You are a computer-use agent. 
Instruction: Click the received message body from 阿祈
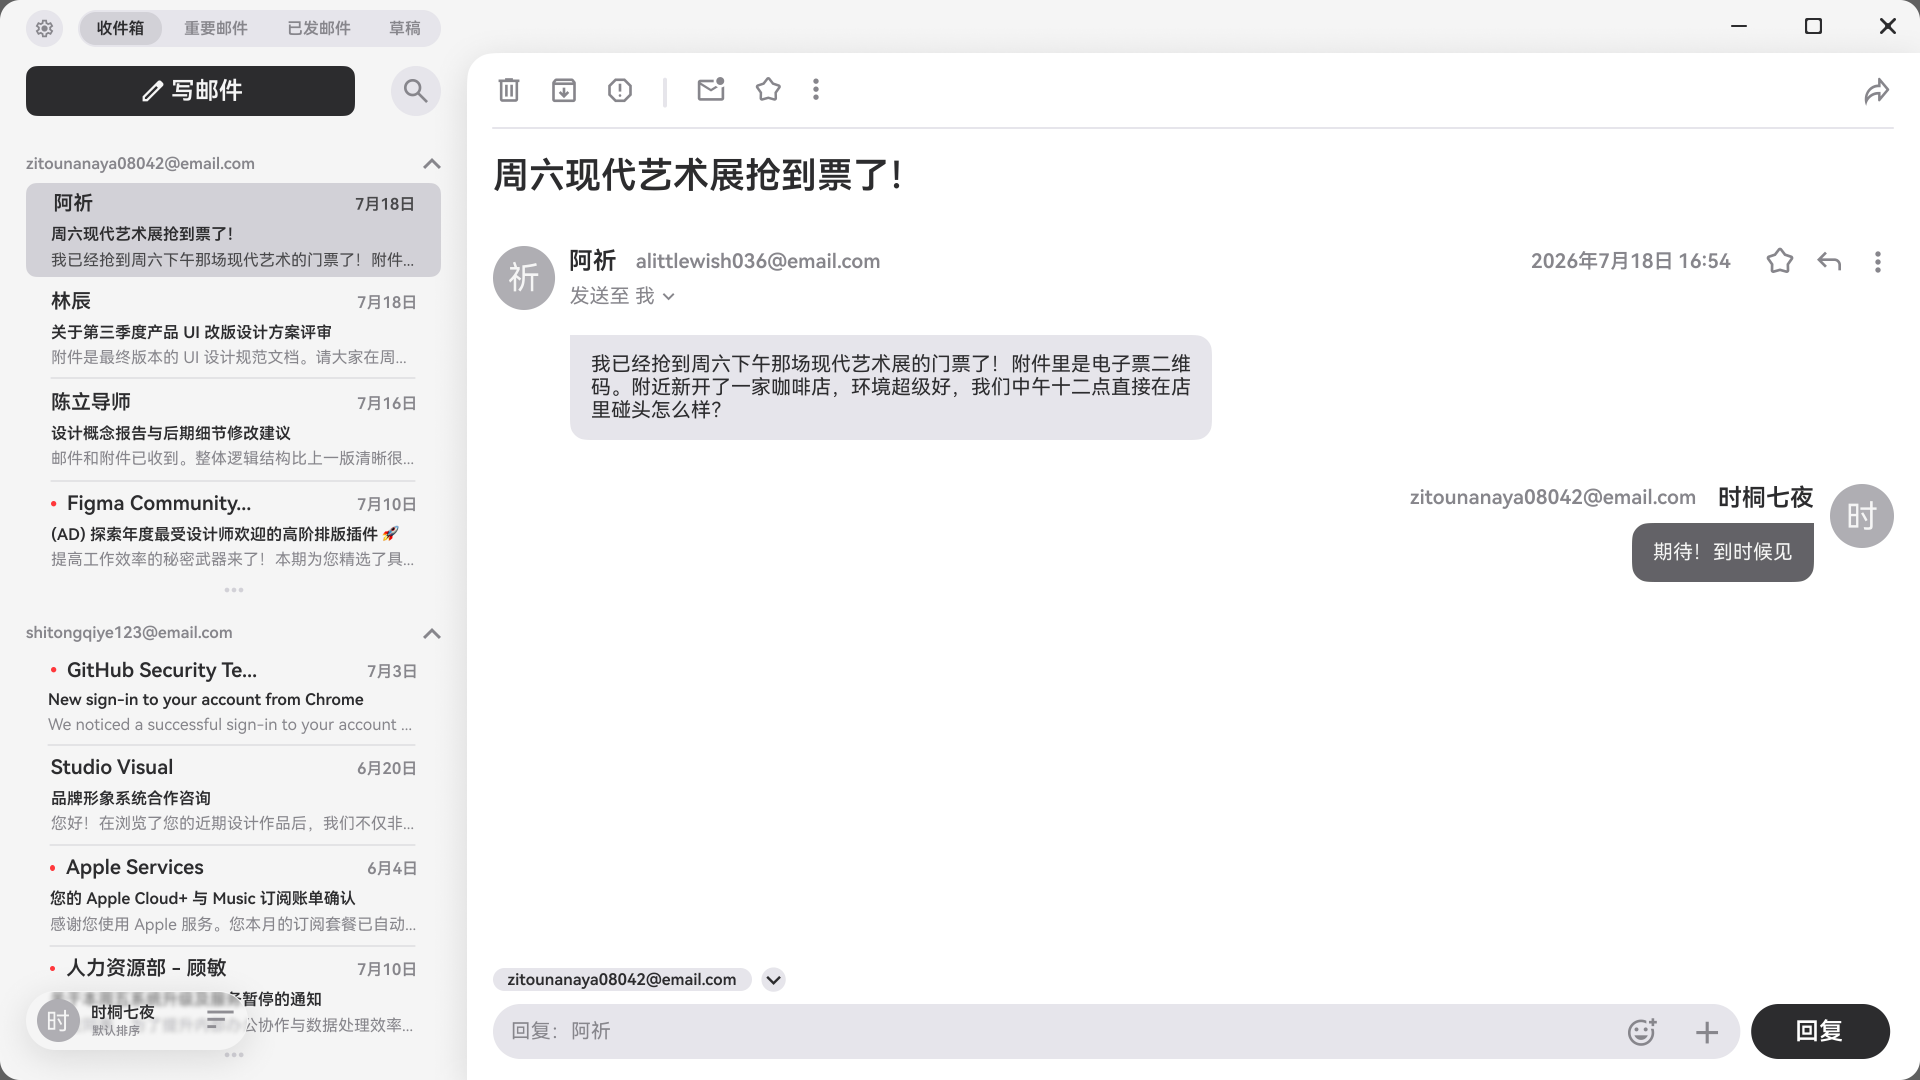click(x=890, y=387)
